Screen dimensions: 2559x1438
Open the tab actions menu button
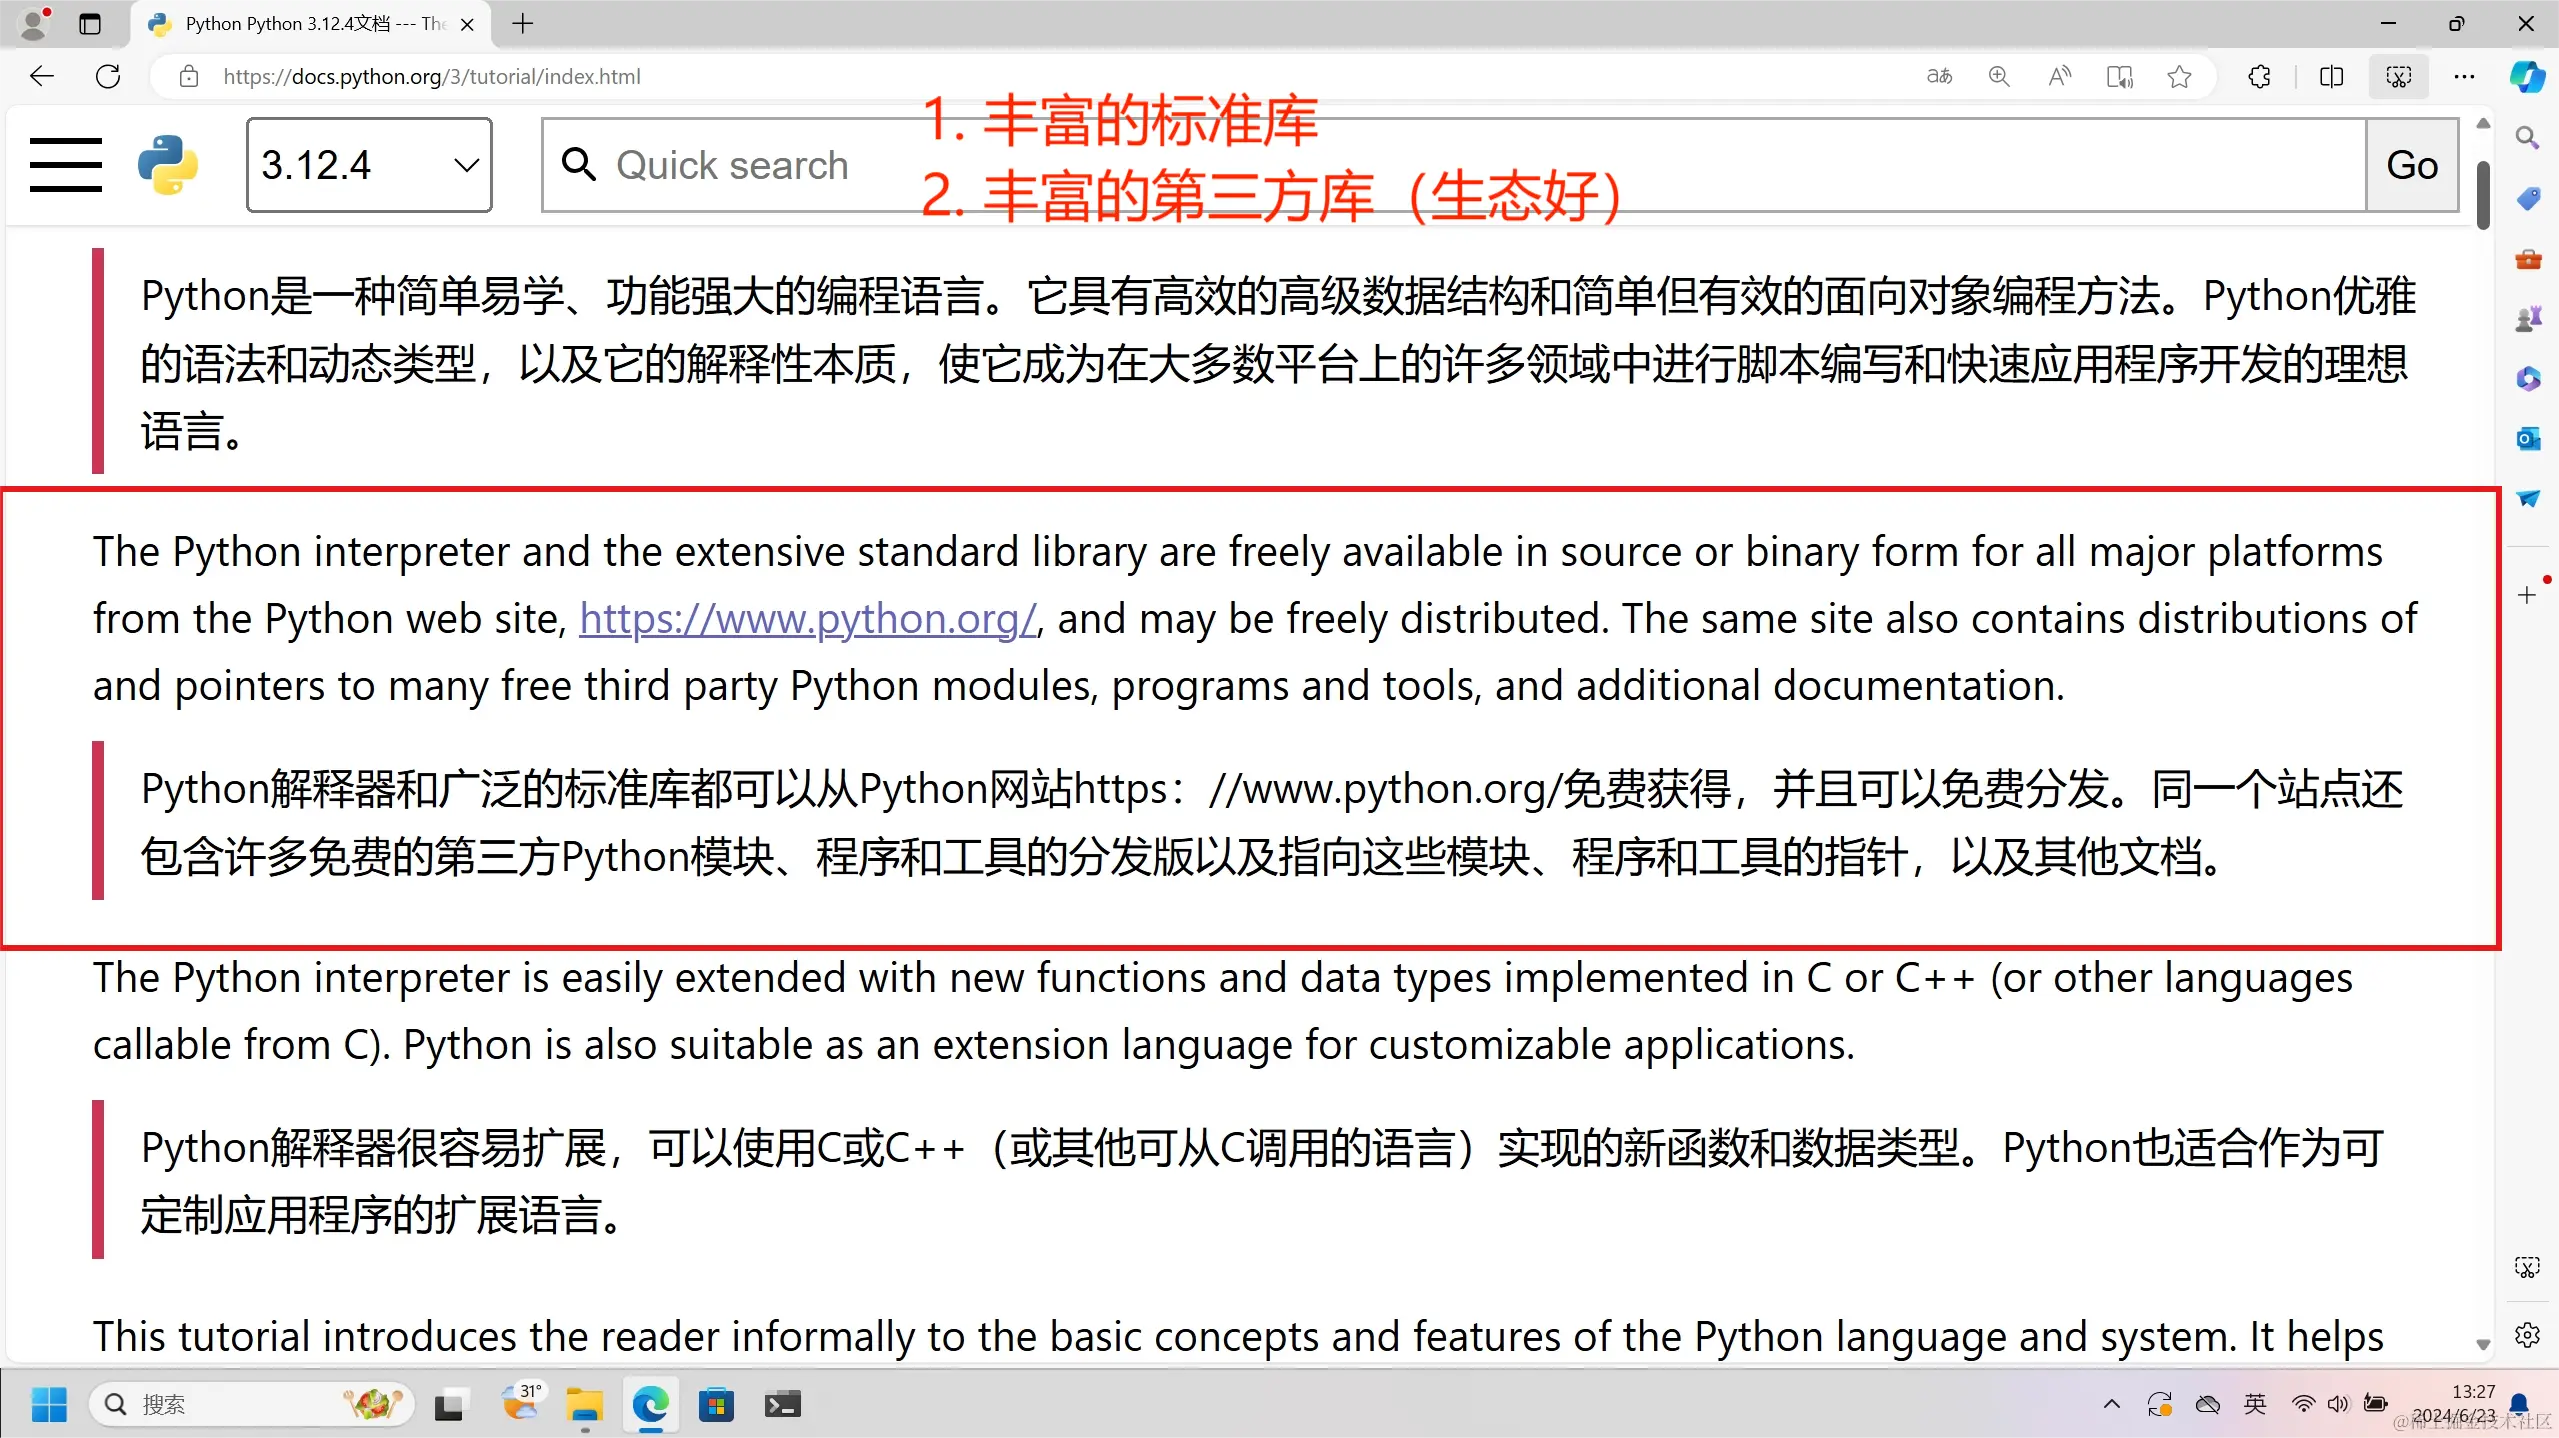[x=90, y=24]
